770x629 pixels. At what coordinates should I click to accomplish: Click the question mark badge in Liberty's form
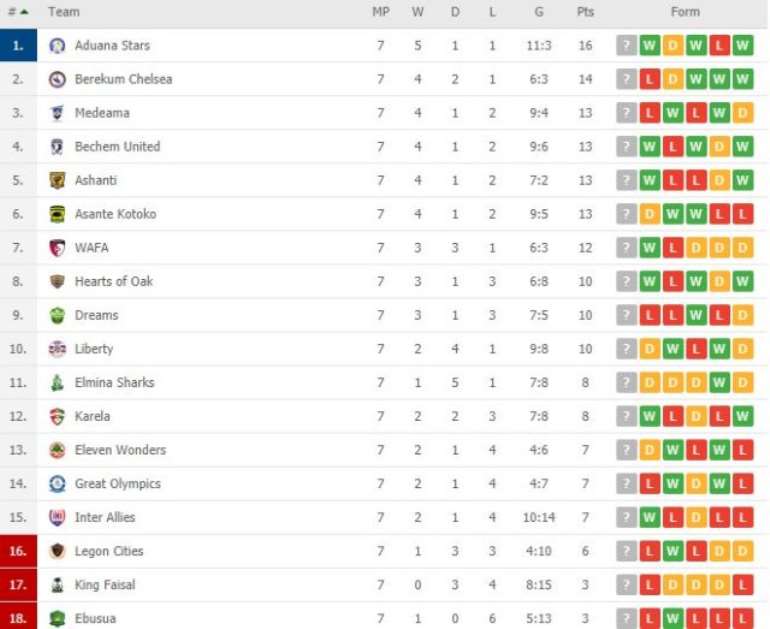(x=626, y=349)
